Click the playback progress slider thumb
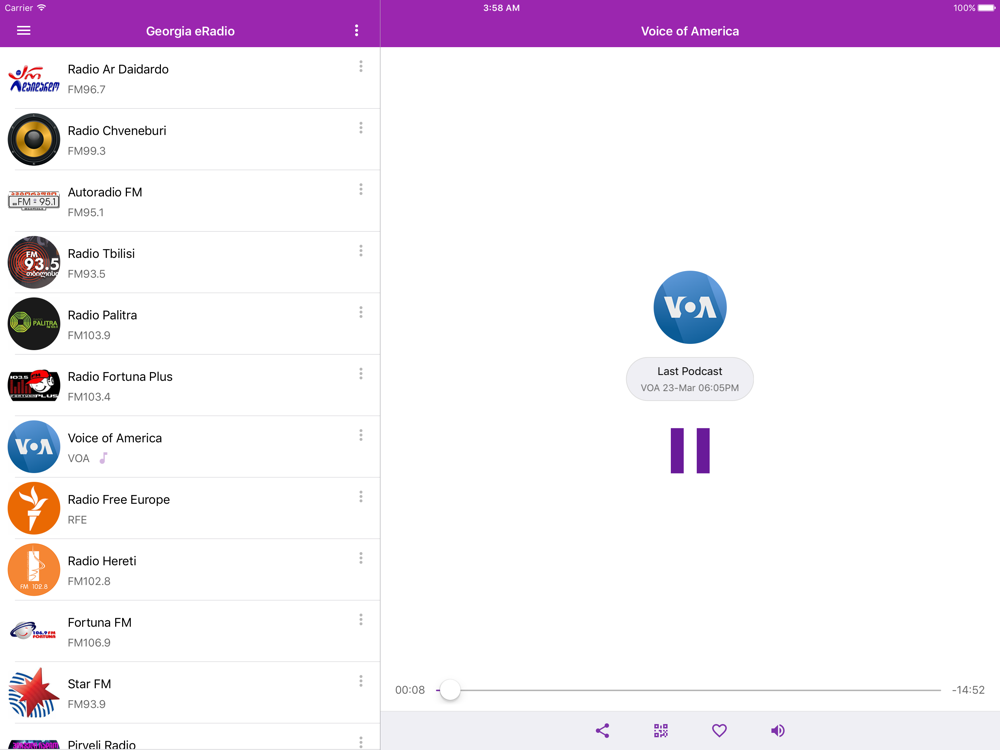 tap(450, 690)
